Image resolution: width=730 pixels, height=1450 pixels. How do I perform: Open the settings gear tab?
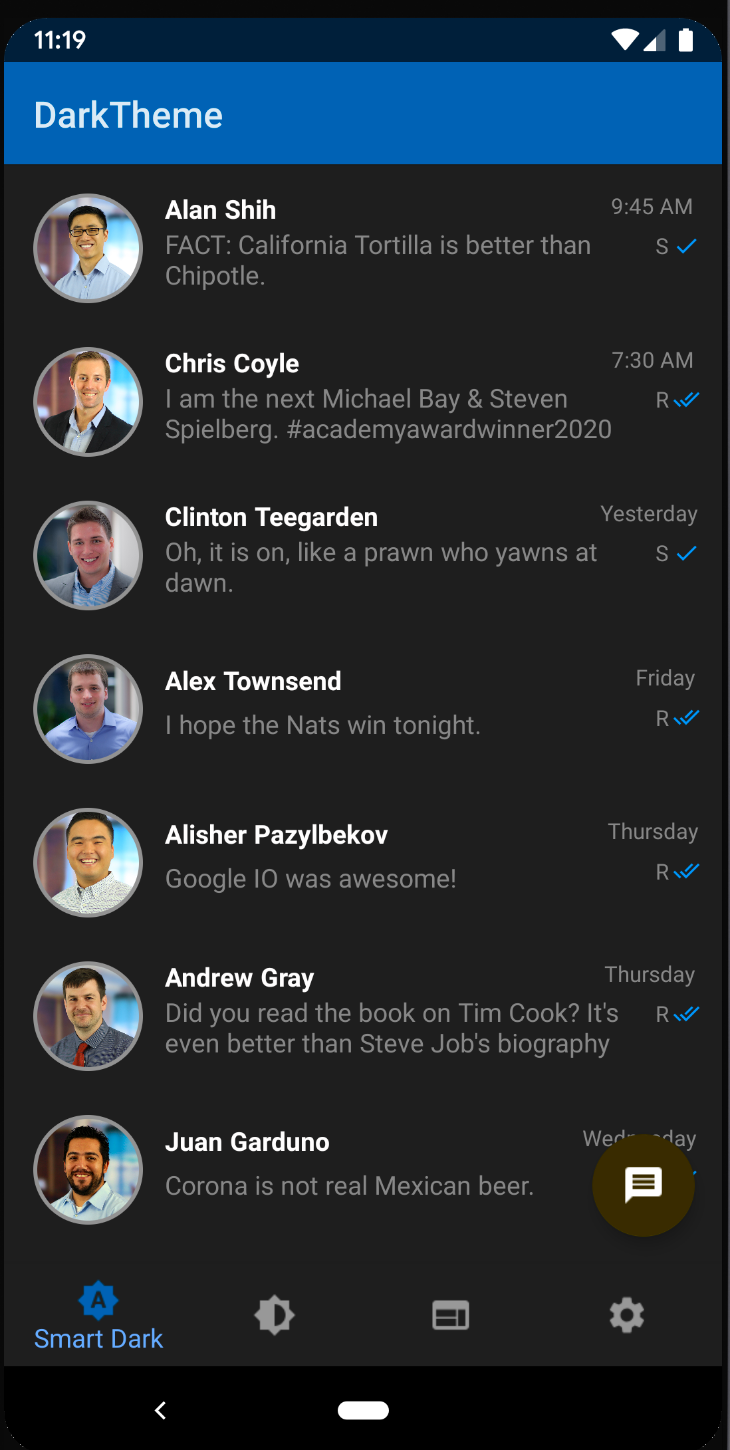pyautogui.click(x=627, y=1315)
